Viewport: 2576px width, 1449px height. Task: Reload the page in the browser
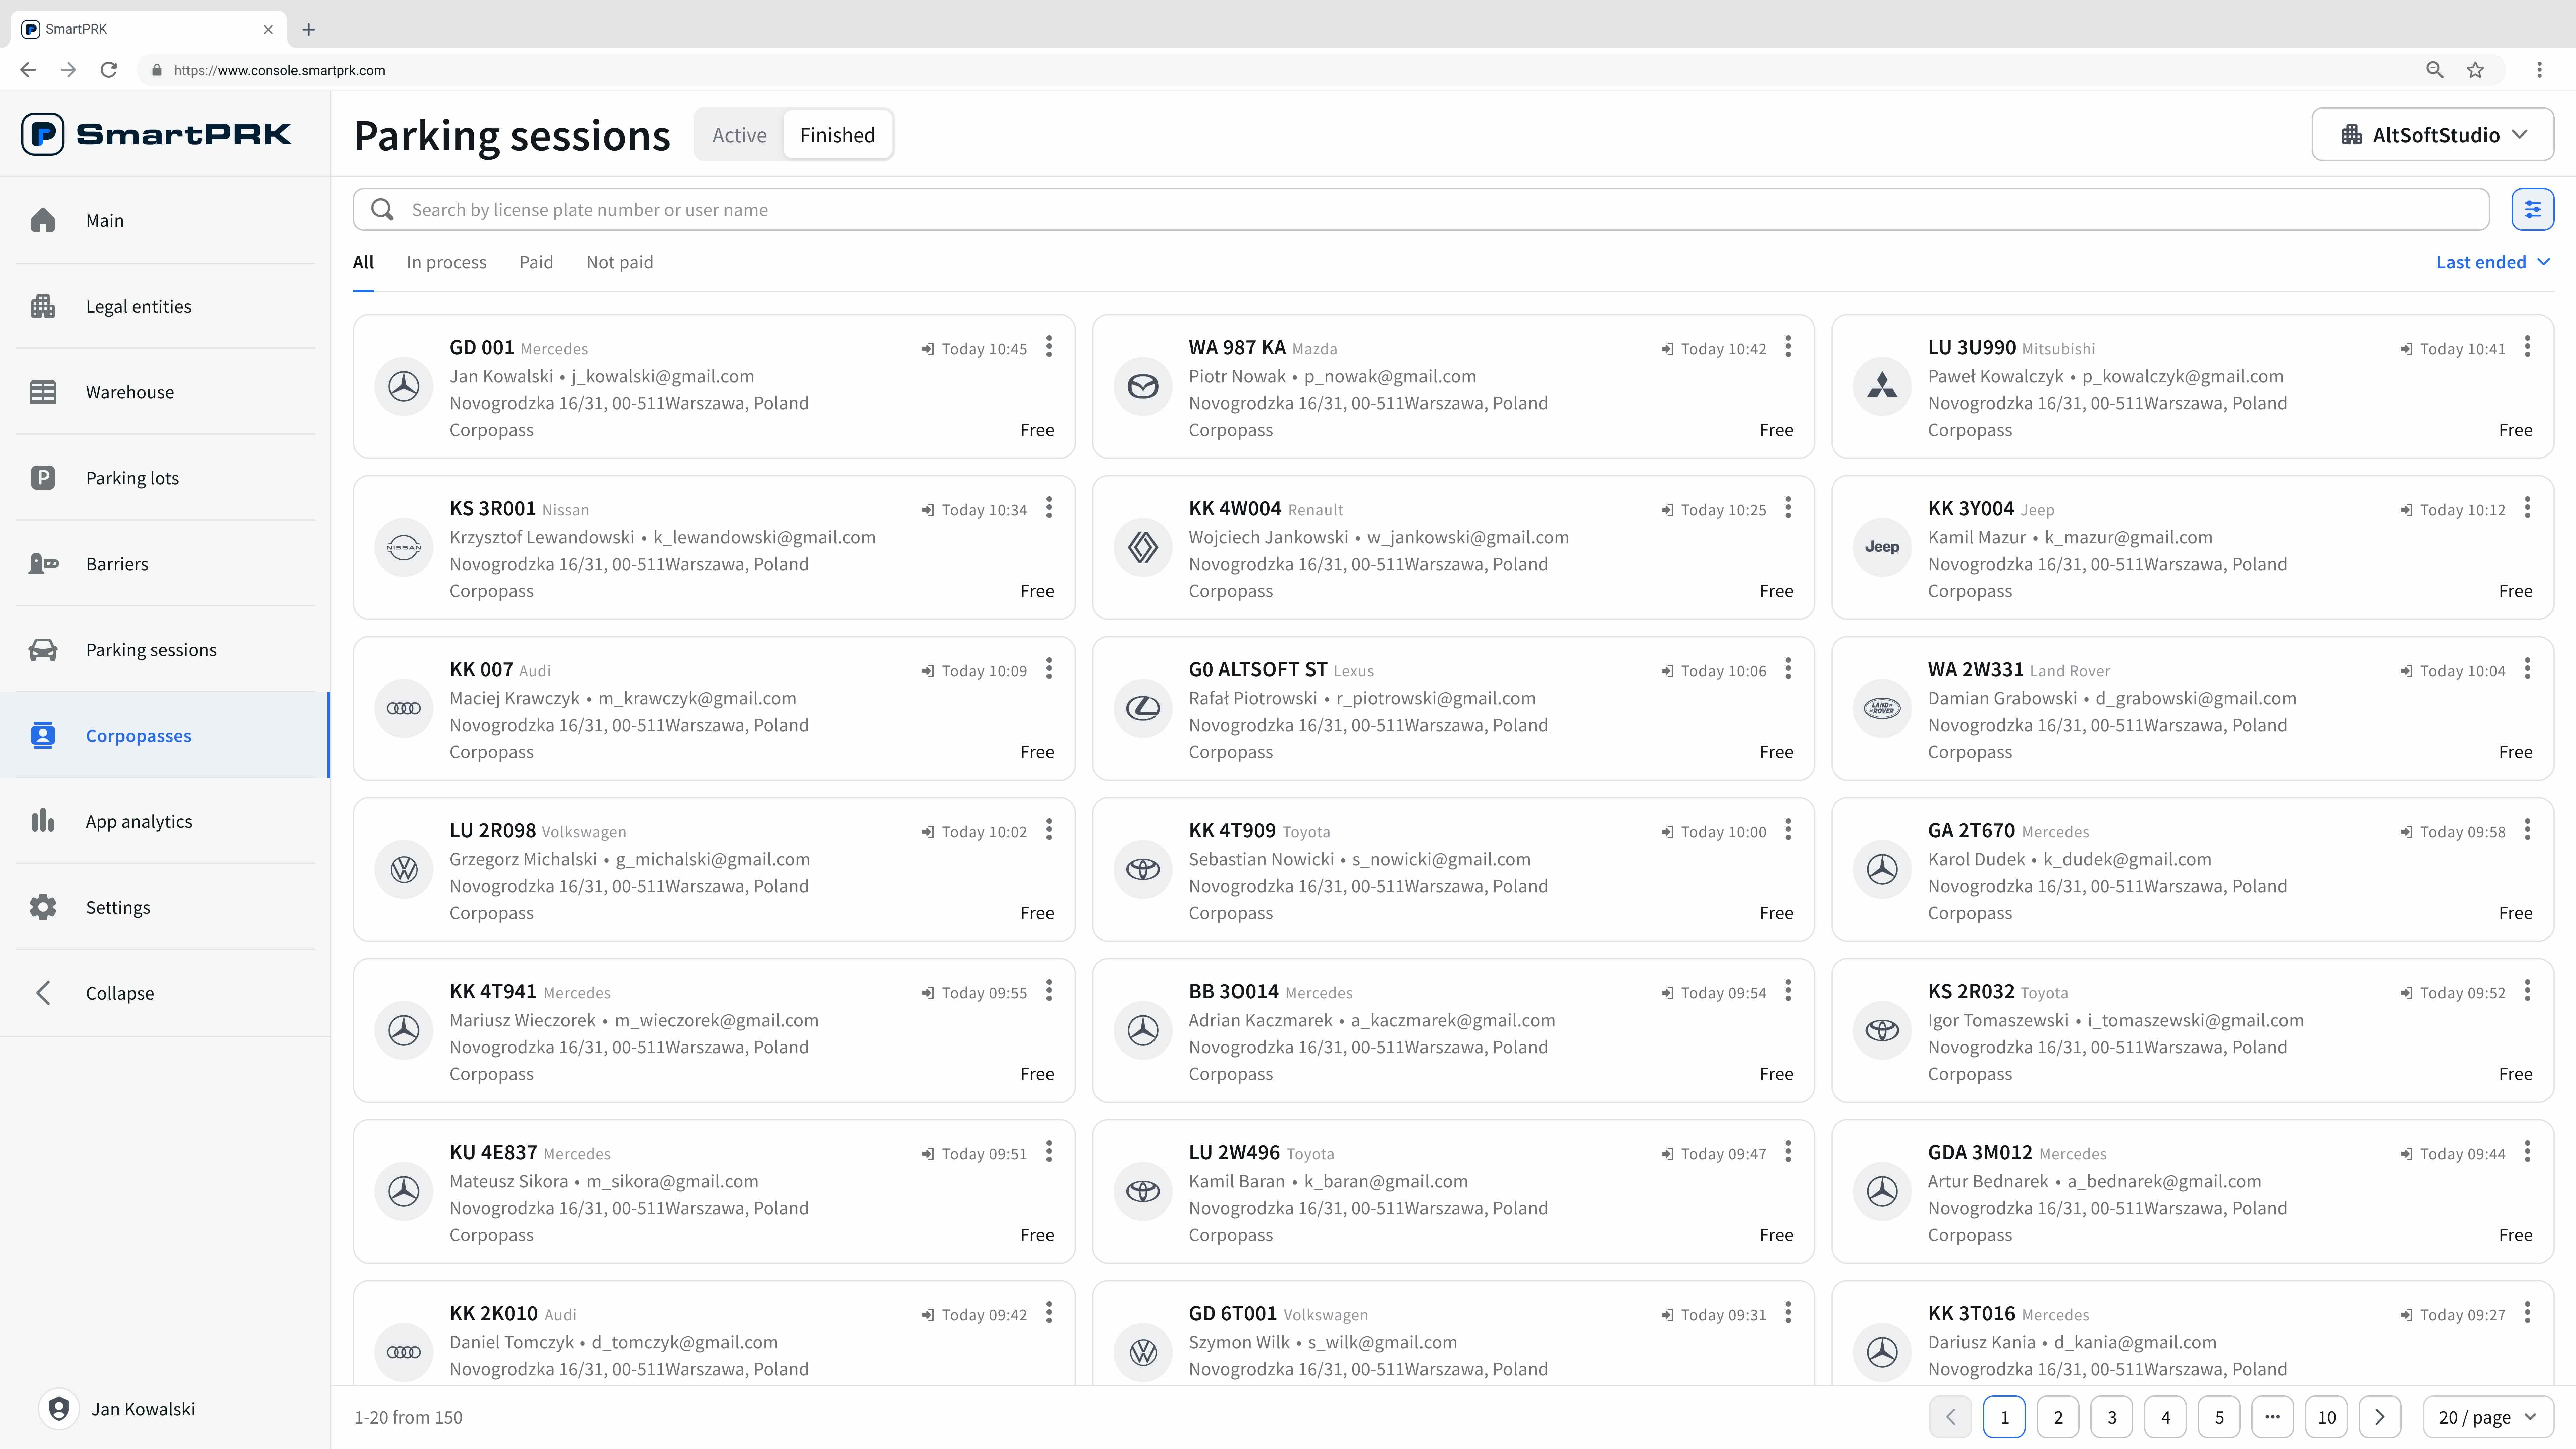[109, 70]
